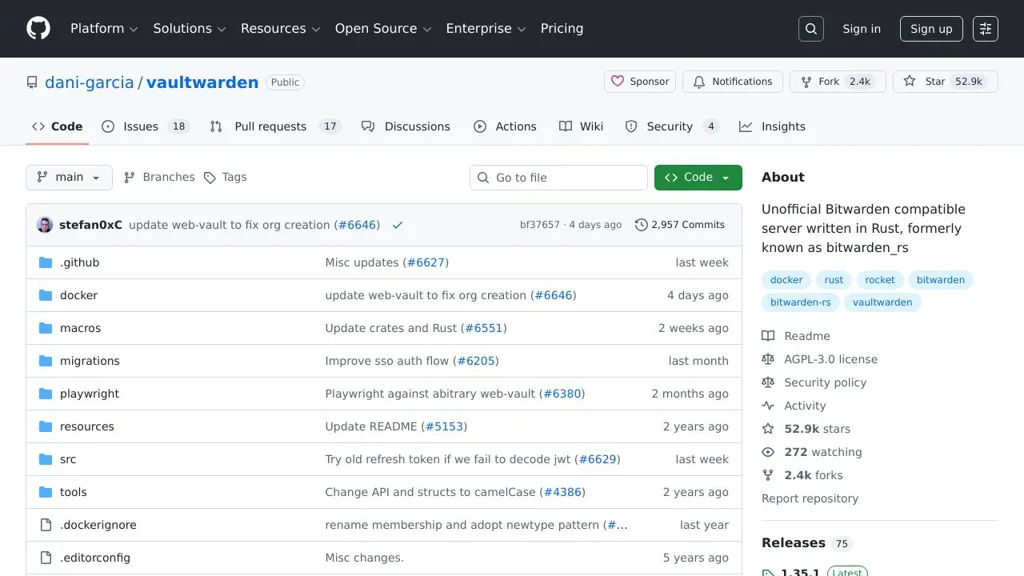This screenshot has width=1024, height=576.
Task: Click the Copilot appearance settings icon
Action: 985,29
